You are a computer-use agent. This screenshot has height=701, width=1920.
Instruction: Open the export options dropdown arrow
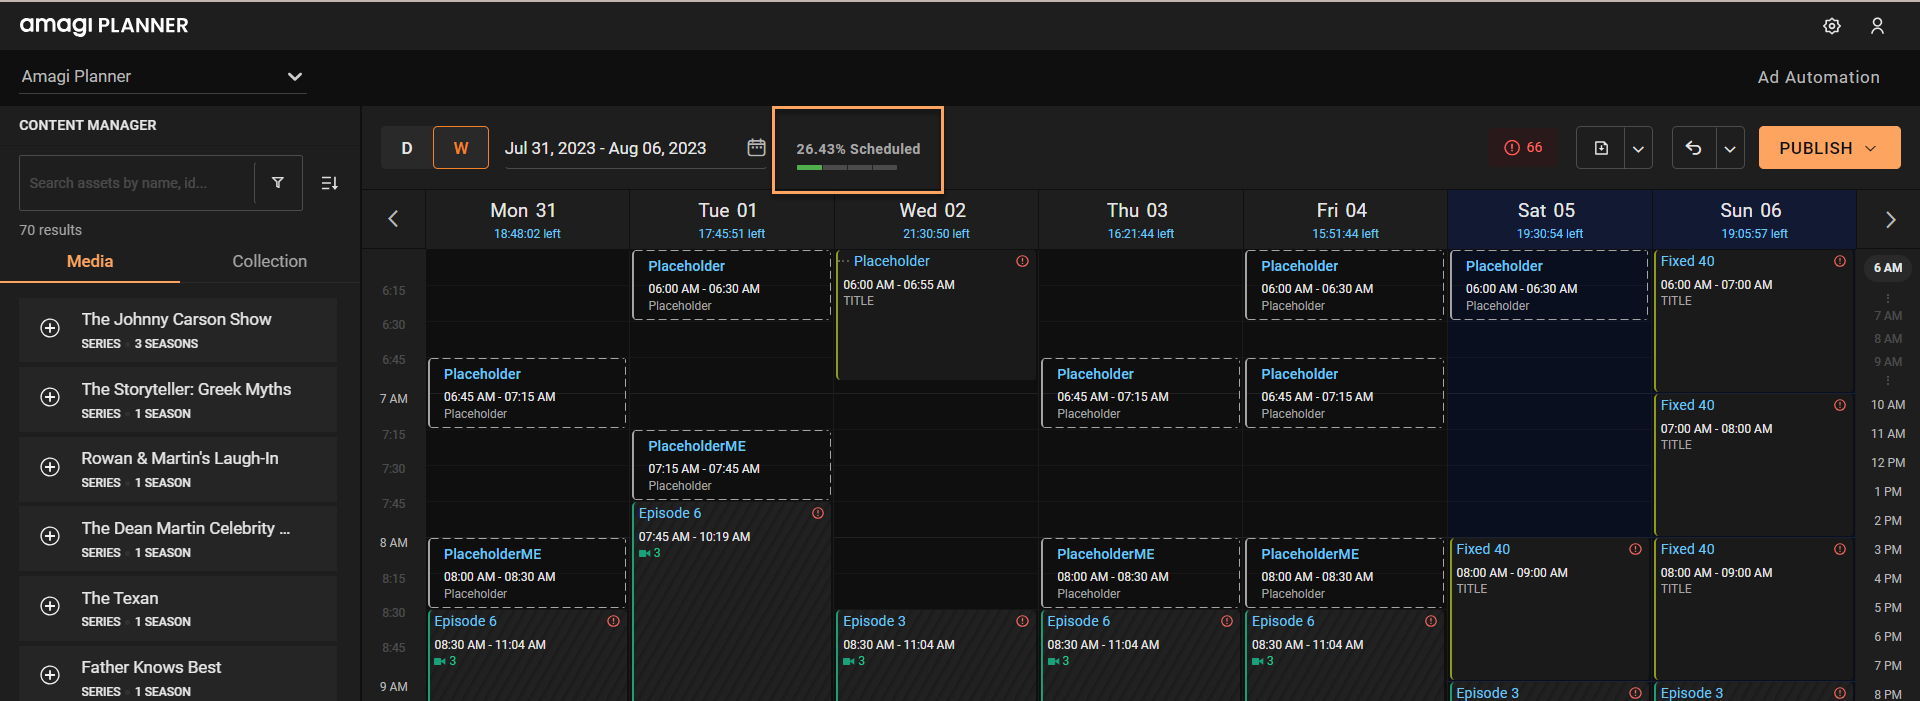pos(1638,148)
